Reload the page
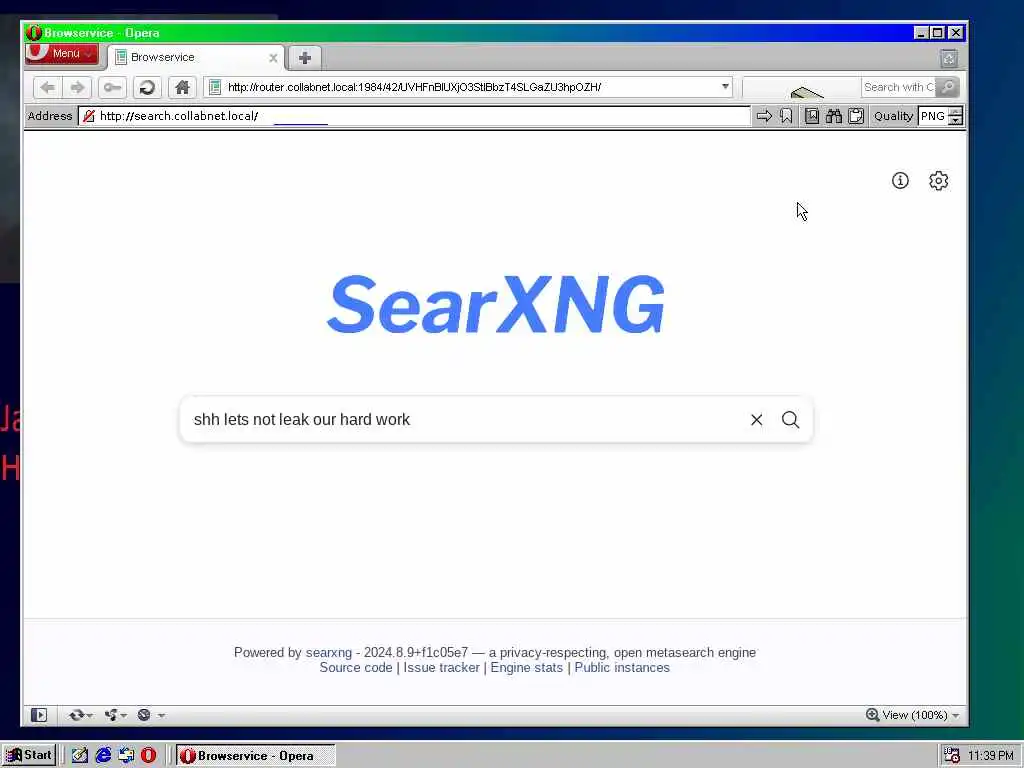Screen dimensions: 1024x768 [x=148, y=87]
